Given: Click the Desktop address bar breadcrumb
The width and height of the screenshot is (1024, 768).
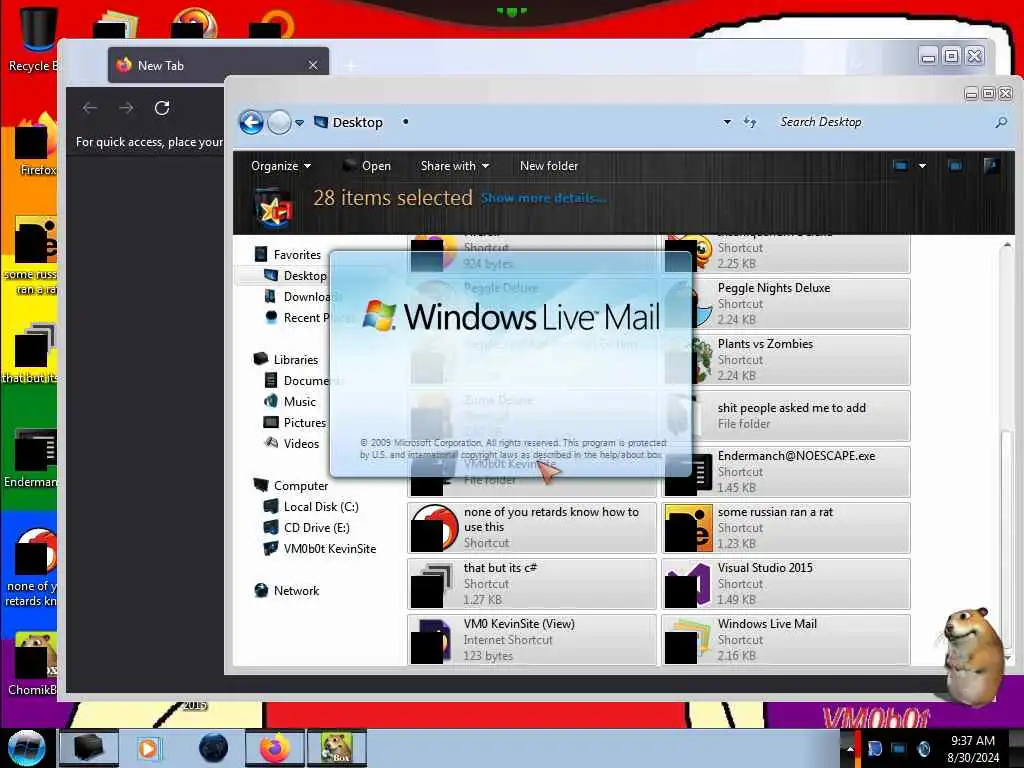Looking at the screenshot, I should pyautogui.click(x=357, y=122).
